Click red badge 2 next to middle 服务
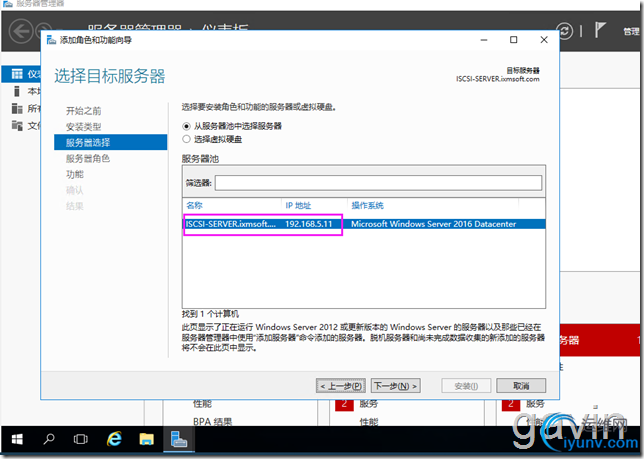The width and height of the screenshot is (644, 459). 344,404
